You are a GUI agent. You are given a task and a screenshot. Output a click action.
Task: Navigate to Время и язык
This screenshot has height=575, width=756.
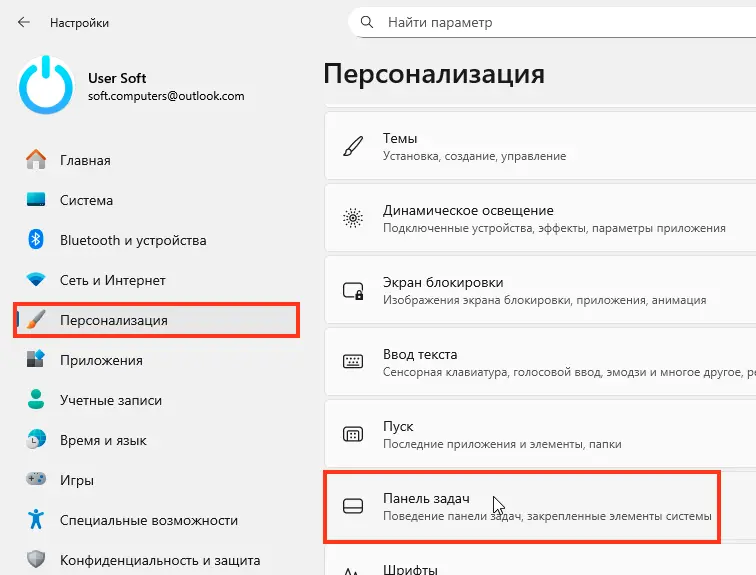click(103, 440)
